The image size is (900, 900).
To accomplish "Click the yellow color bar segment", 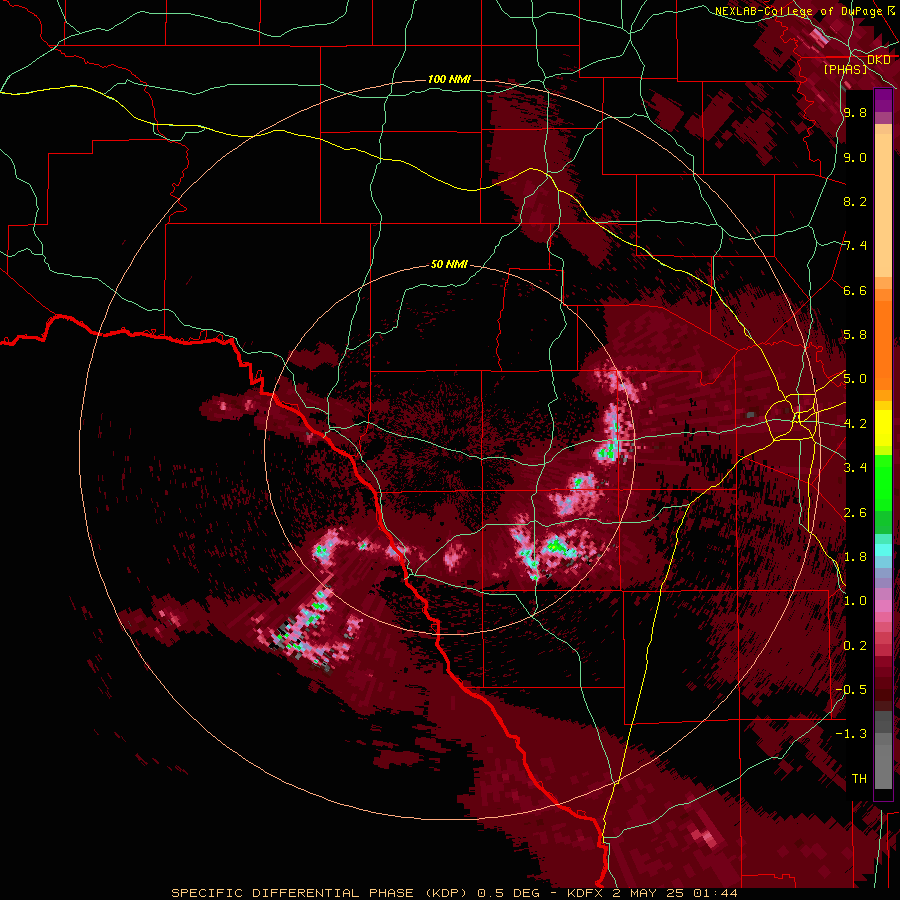I will tap(883, 428).
